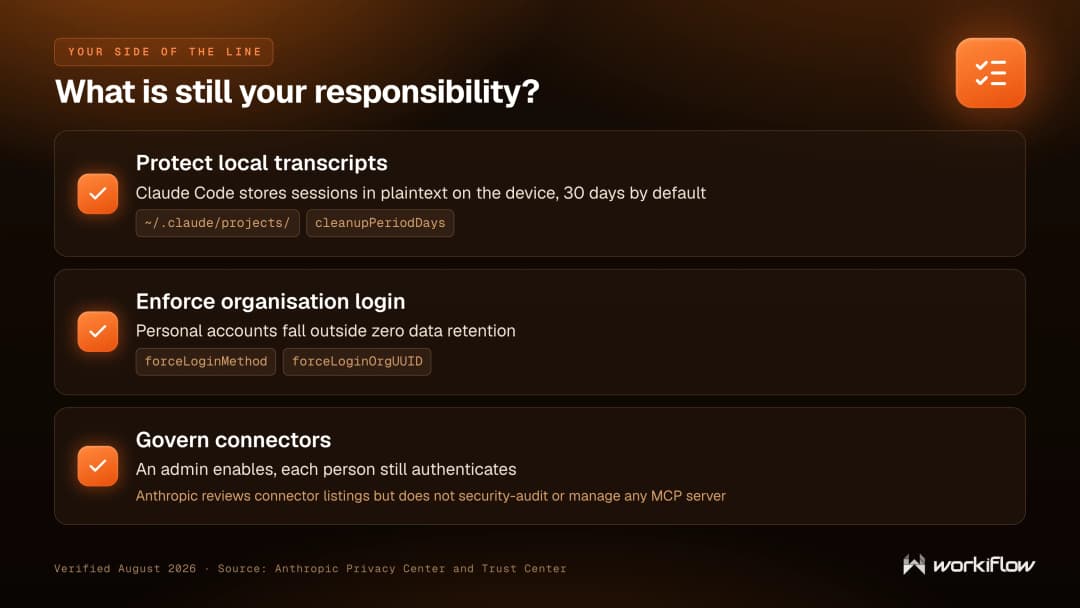
Task: Click the YOUR SIDE OF THE LINE badge
Action: click(164, 52)
